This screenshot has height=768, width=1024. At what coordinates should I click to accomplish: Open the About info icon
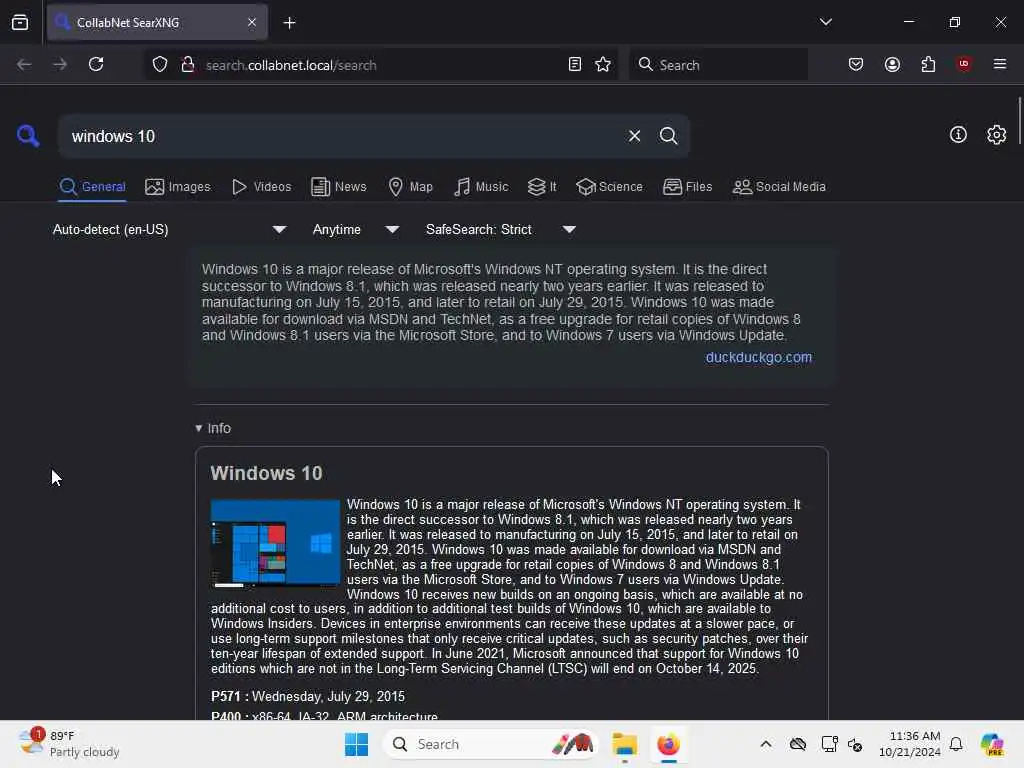[x=957, y=135]
